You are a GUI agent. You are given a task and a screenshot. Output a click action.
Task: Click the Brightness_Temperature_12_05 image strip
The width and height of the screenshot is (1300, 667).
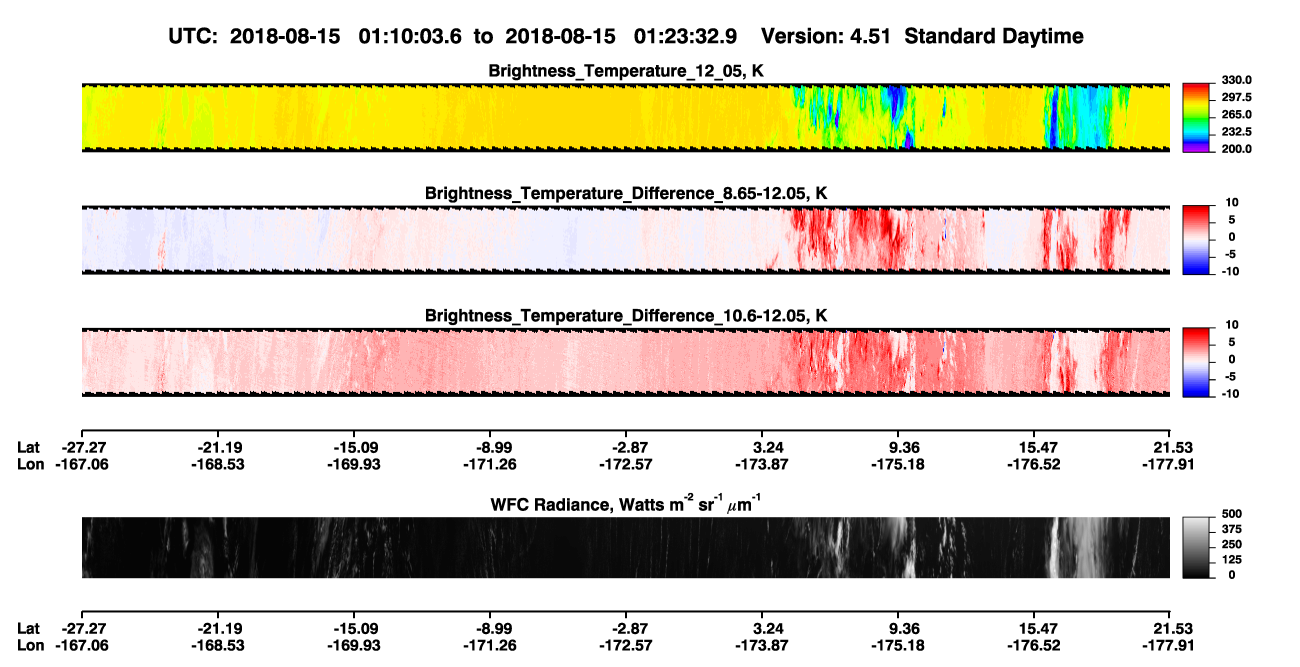coord(625,117)
